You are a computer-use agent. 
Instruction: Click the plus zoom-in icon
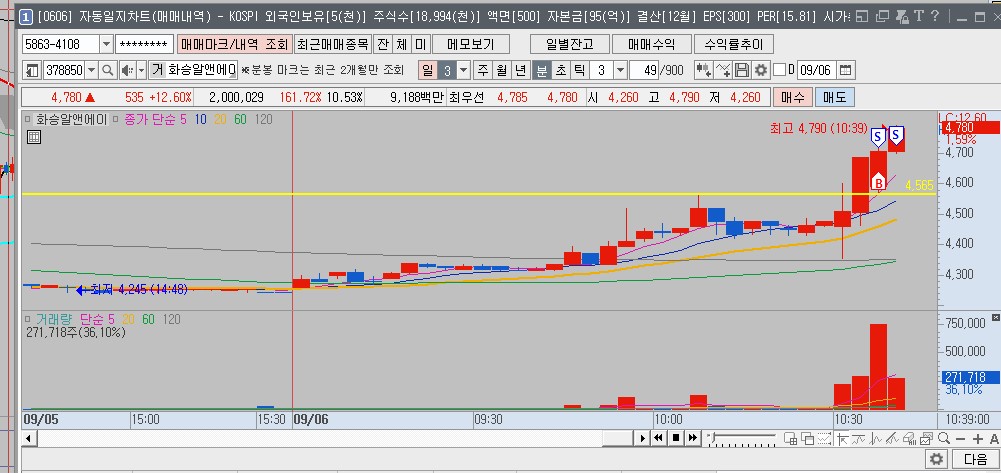click(x=977, y=439)
